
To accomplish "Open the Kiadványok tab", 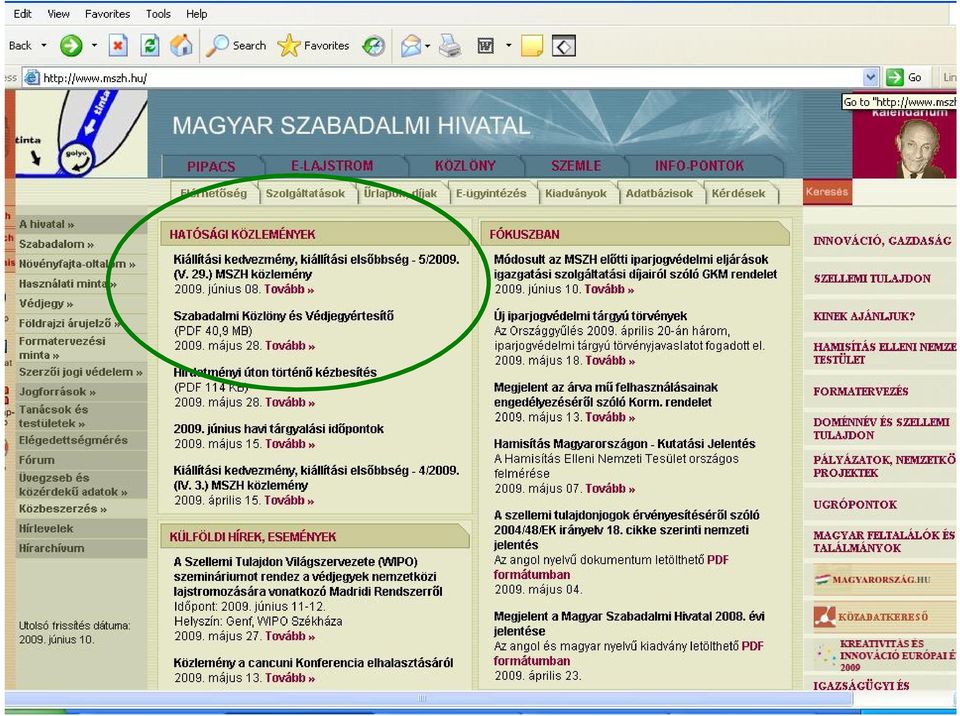I will (576, 193).
